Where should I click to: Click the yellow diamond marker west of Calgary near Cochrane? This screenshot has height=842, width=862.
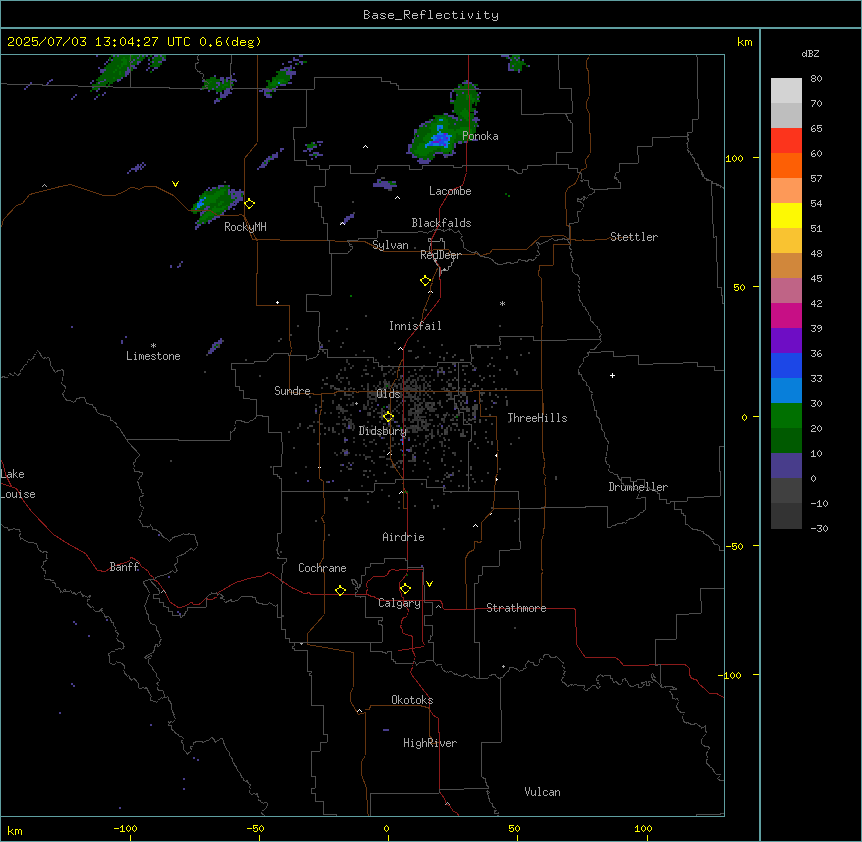pos(340,590)
